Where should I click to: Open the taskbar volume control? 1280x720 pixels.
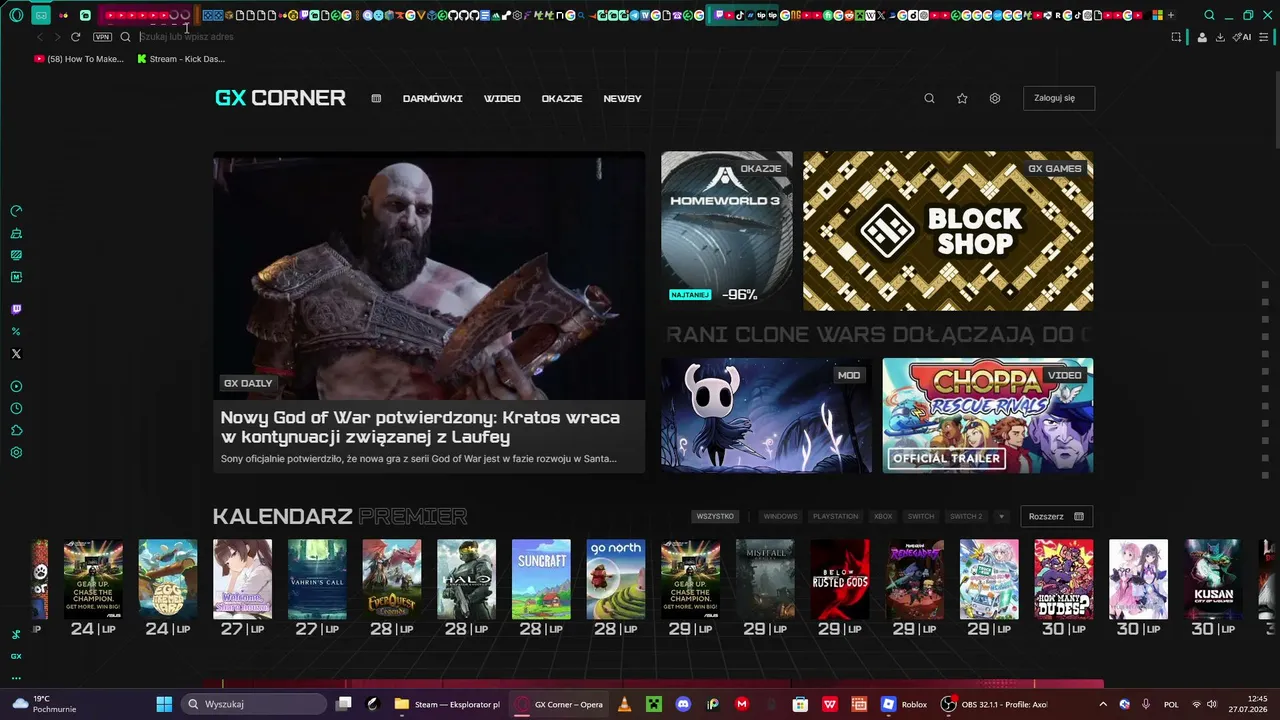pyautogui.click(x=1211, y=704)
